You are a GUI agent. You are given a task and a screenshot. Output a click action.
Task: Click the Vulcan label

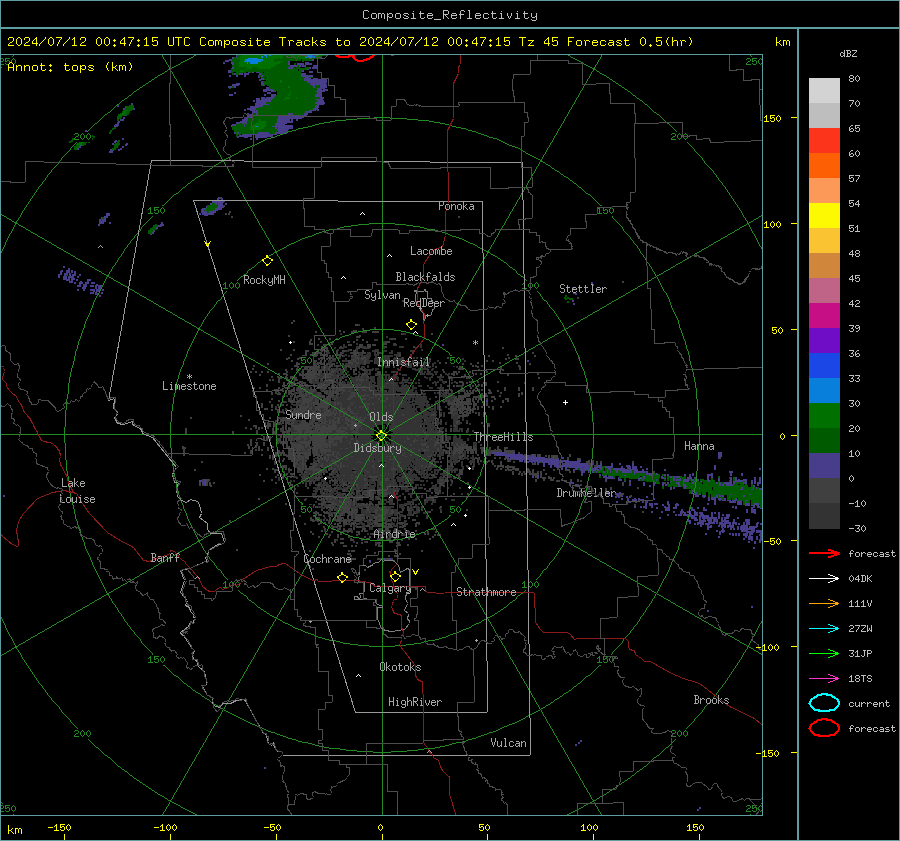(x=508, y=743)
